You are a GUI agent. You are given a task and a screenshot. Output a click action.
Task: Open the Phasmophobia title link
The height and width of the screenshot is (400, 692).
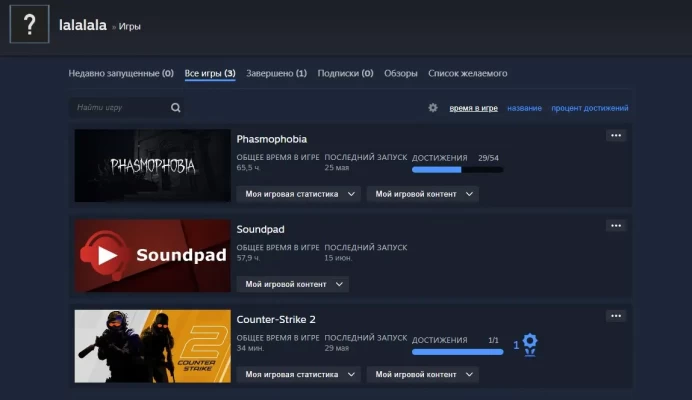[271, 139]
